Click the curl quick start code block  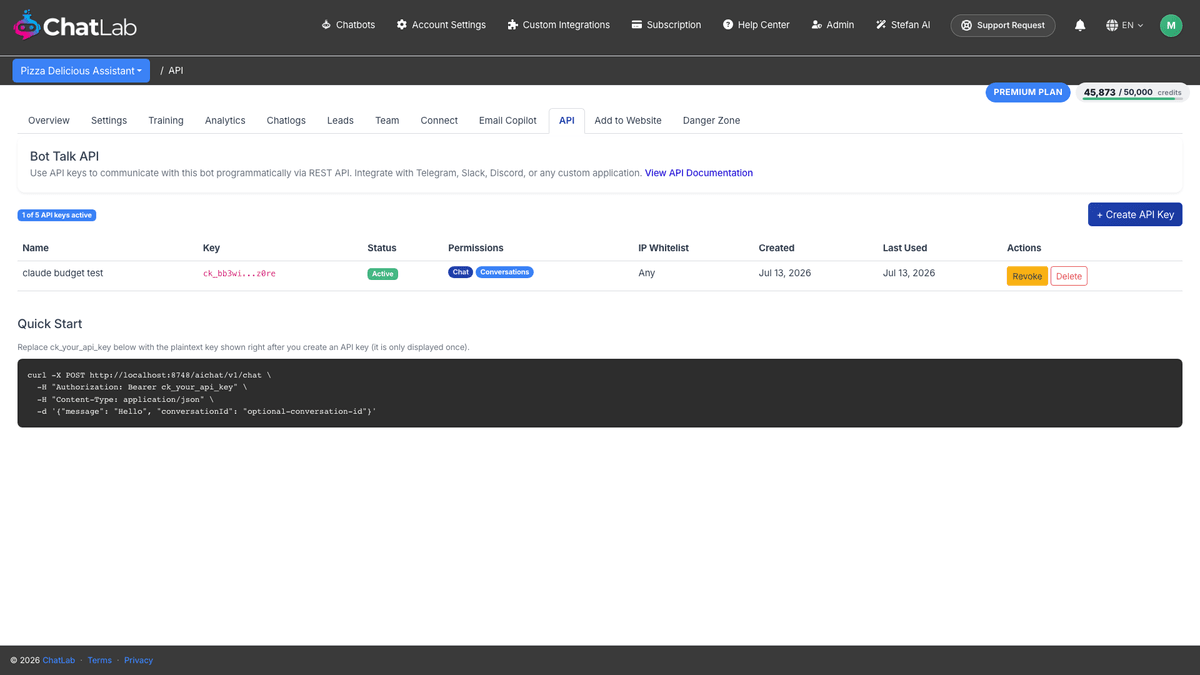(x=600, y=393)
